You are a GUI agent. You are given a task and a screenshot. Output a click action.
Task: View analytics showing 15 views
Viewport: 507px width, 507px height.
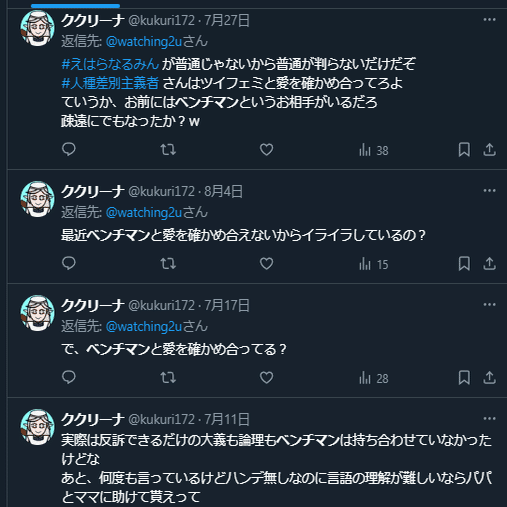coord(374,264)
